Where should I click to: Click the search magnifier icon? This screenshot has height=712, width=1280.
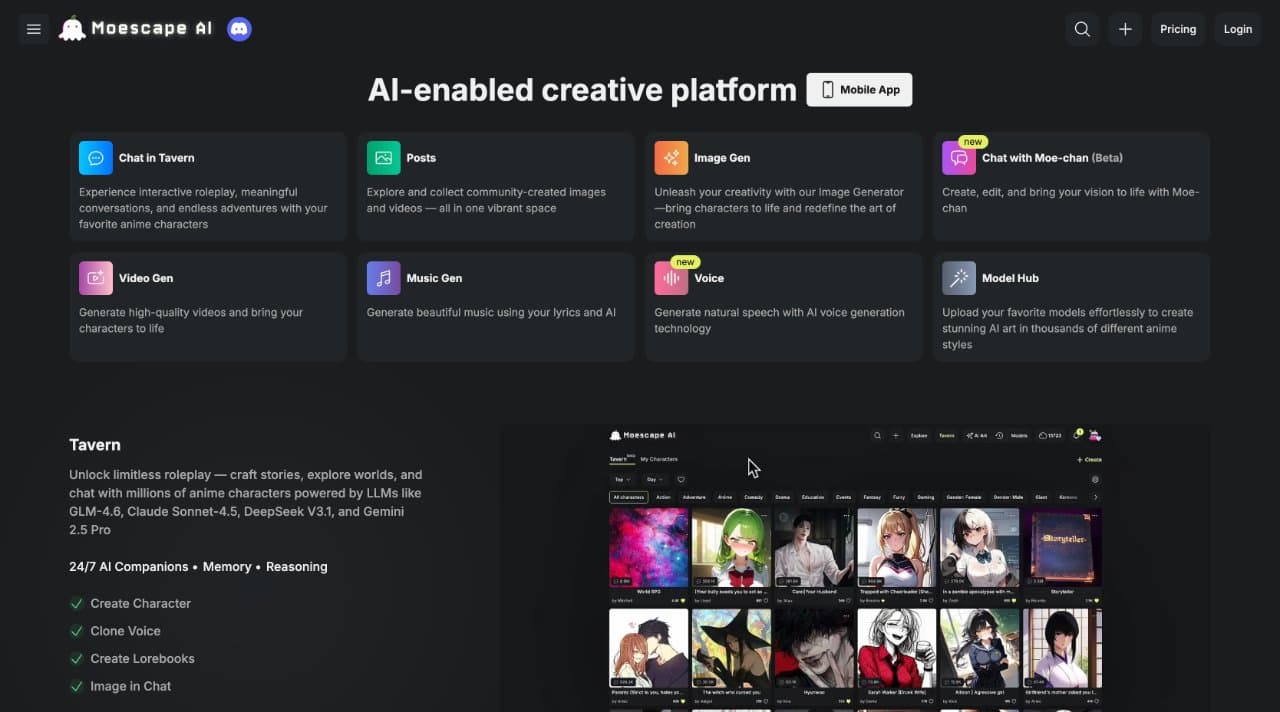[x=1082, y=29]
